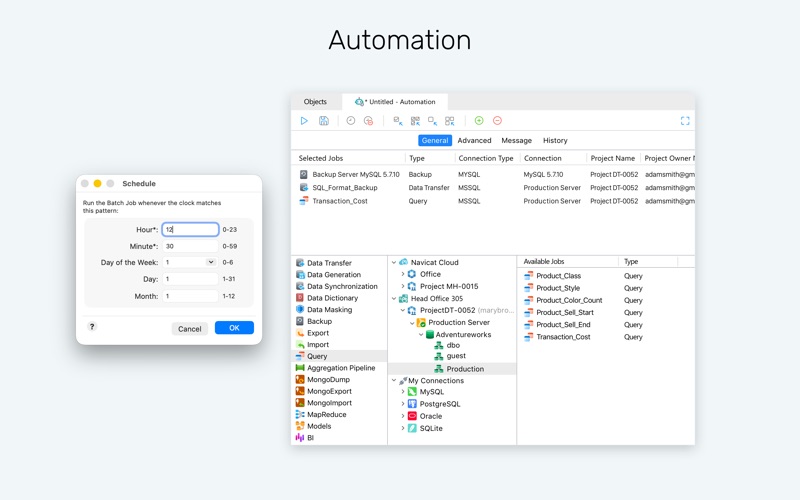Expand the MySQL connection
The width and height of the screenshot is (800, 500).
pyautogui.click(x=403, y=392)
